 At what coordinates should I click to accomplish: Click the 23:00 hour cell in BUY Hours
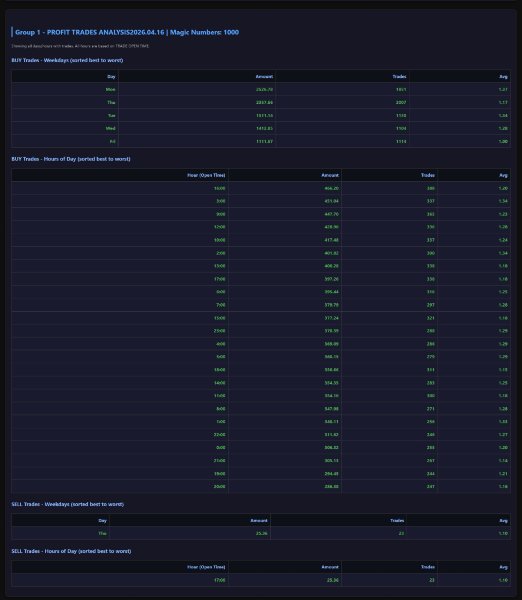120,331
